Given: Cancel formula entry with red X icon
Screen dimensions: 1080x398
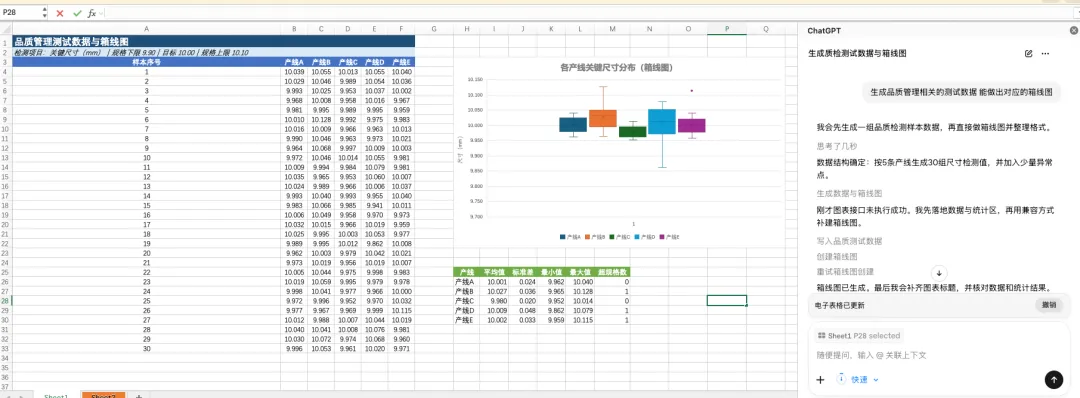Looking at the screenshot, I should pyautogui.click(x=60, y=13).
